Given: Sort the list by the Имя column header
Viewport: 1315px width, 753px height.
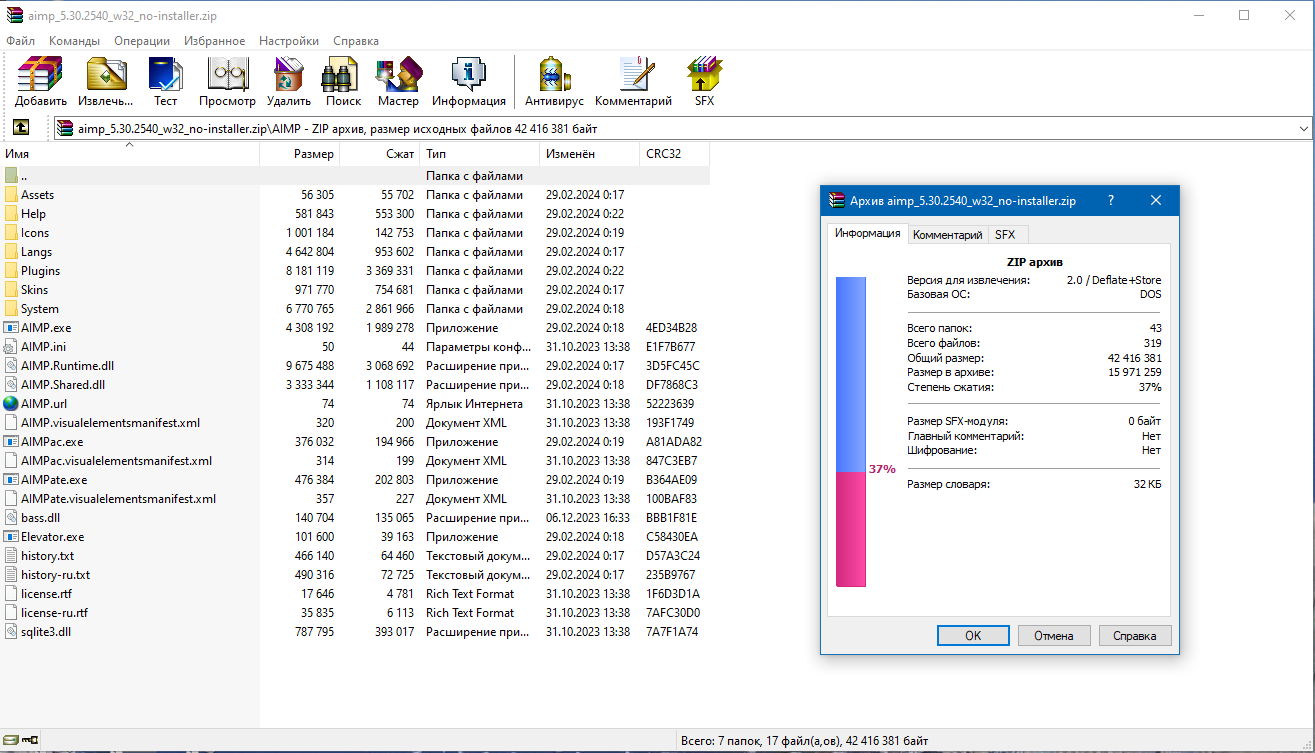Looking at the screenshot, I should click(130, 154).
